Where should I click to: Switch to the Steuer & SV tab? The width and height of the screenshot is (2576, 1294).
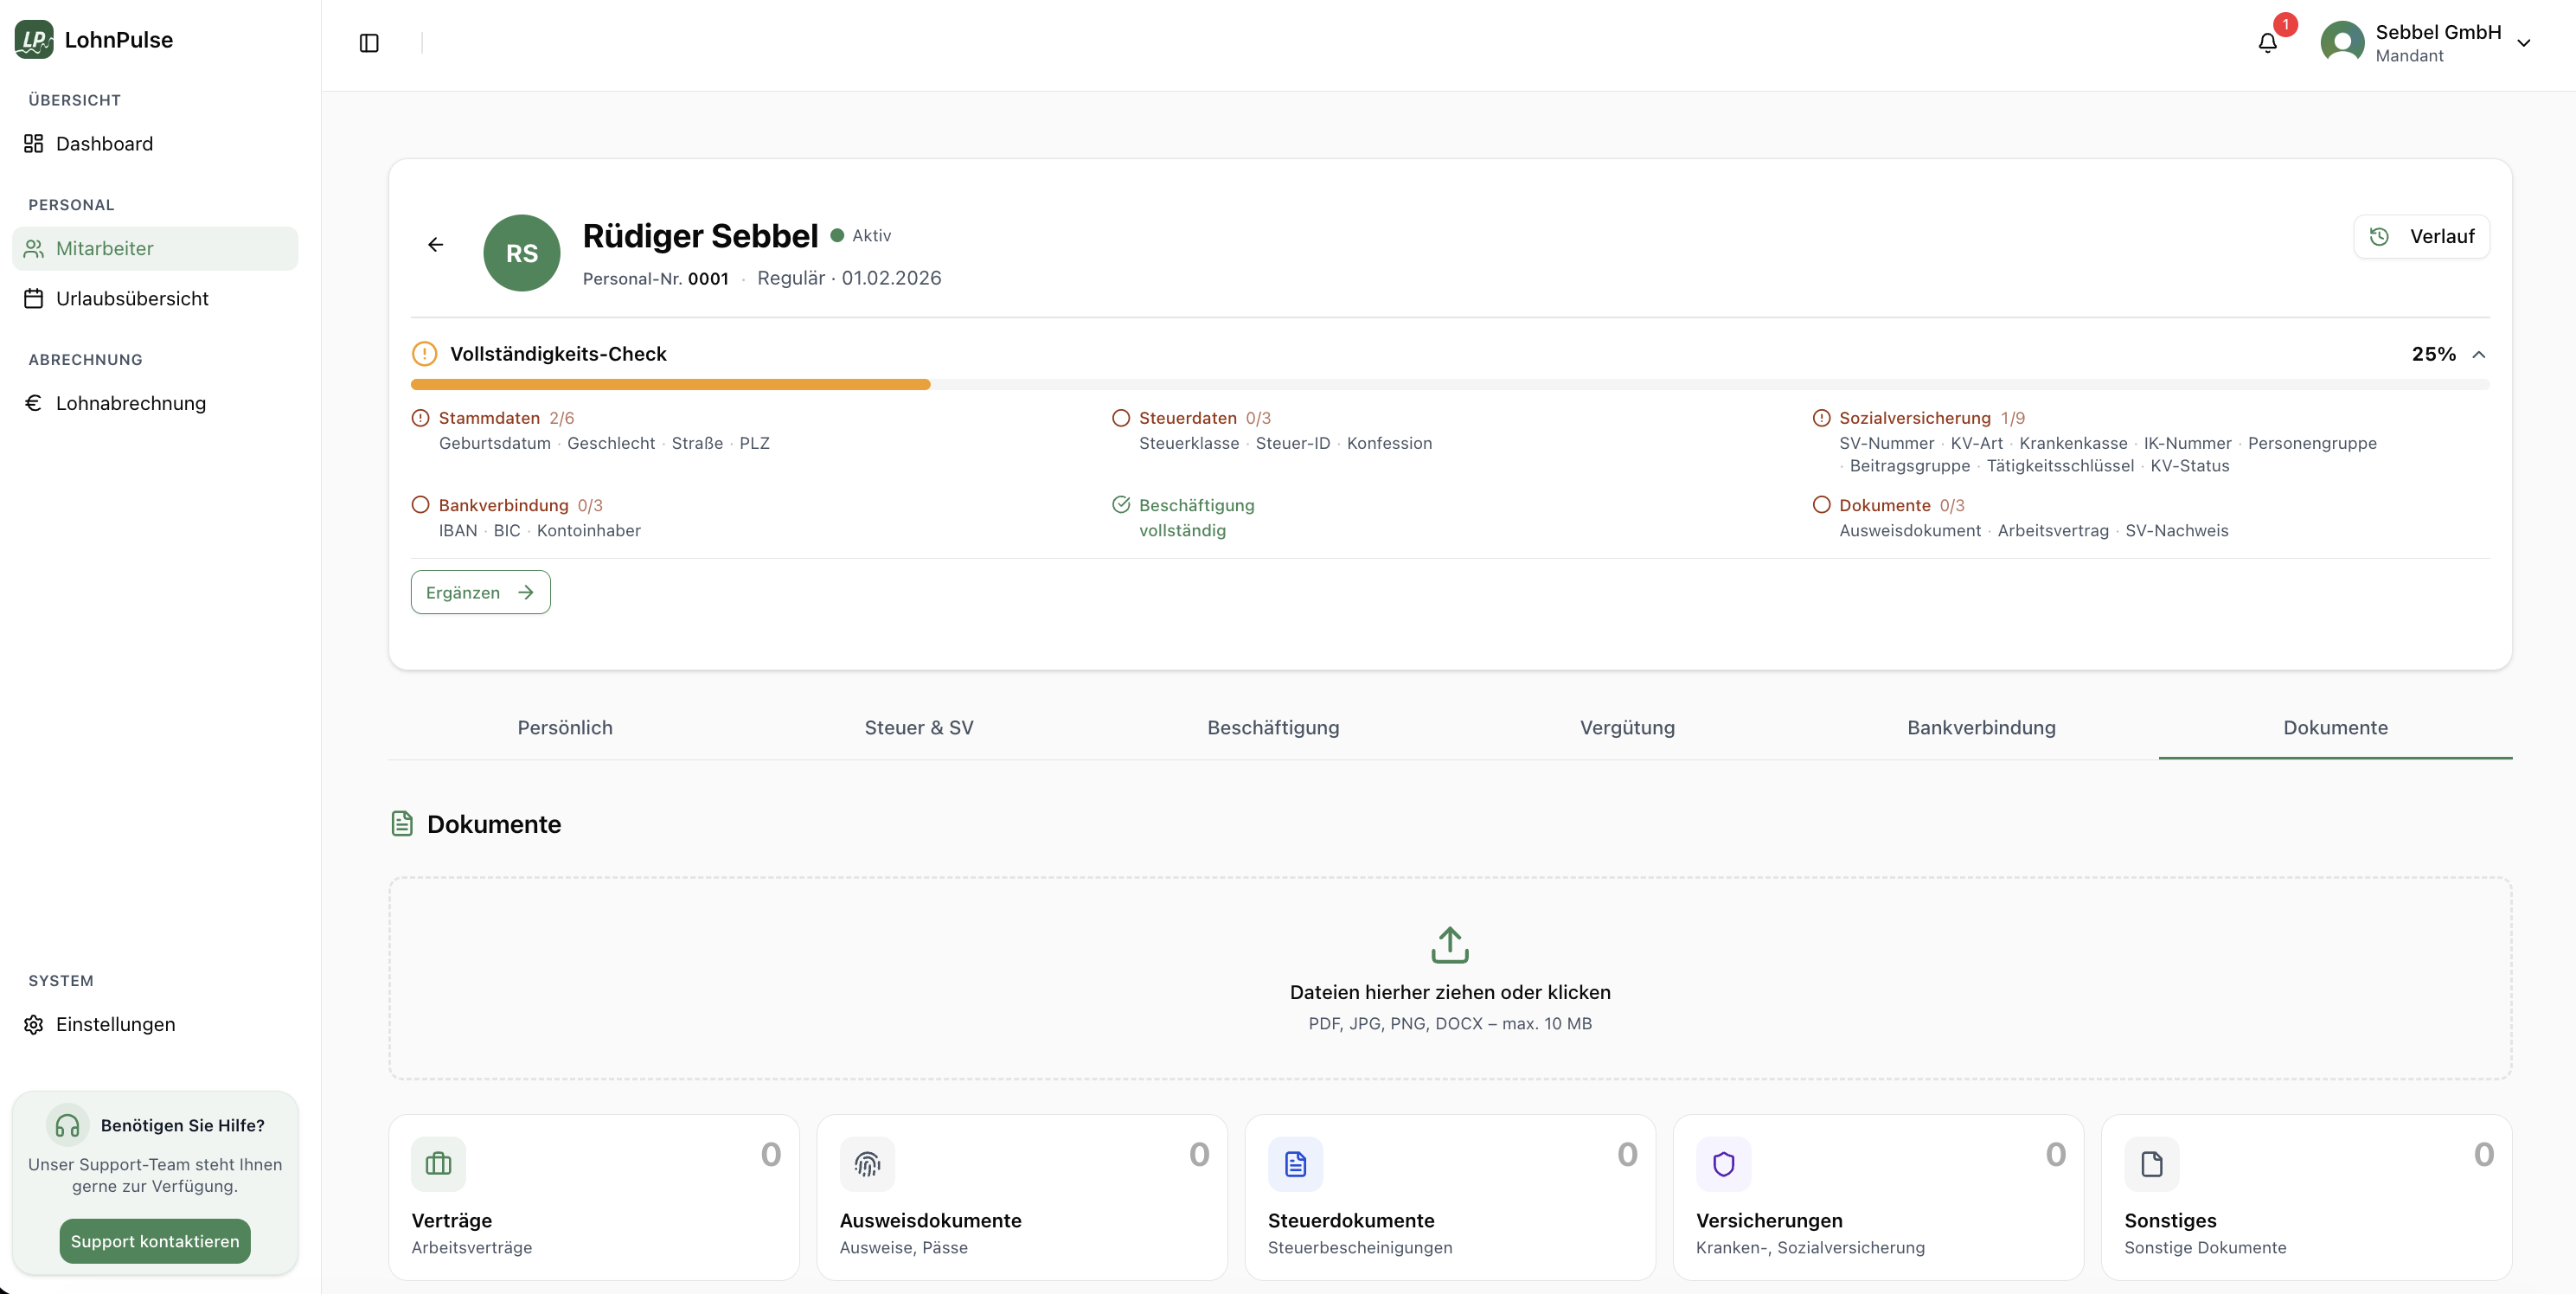[918, 727]
